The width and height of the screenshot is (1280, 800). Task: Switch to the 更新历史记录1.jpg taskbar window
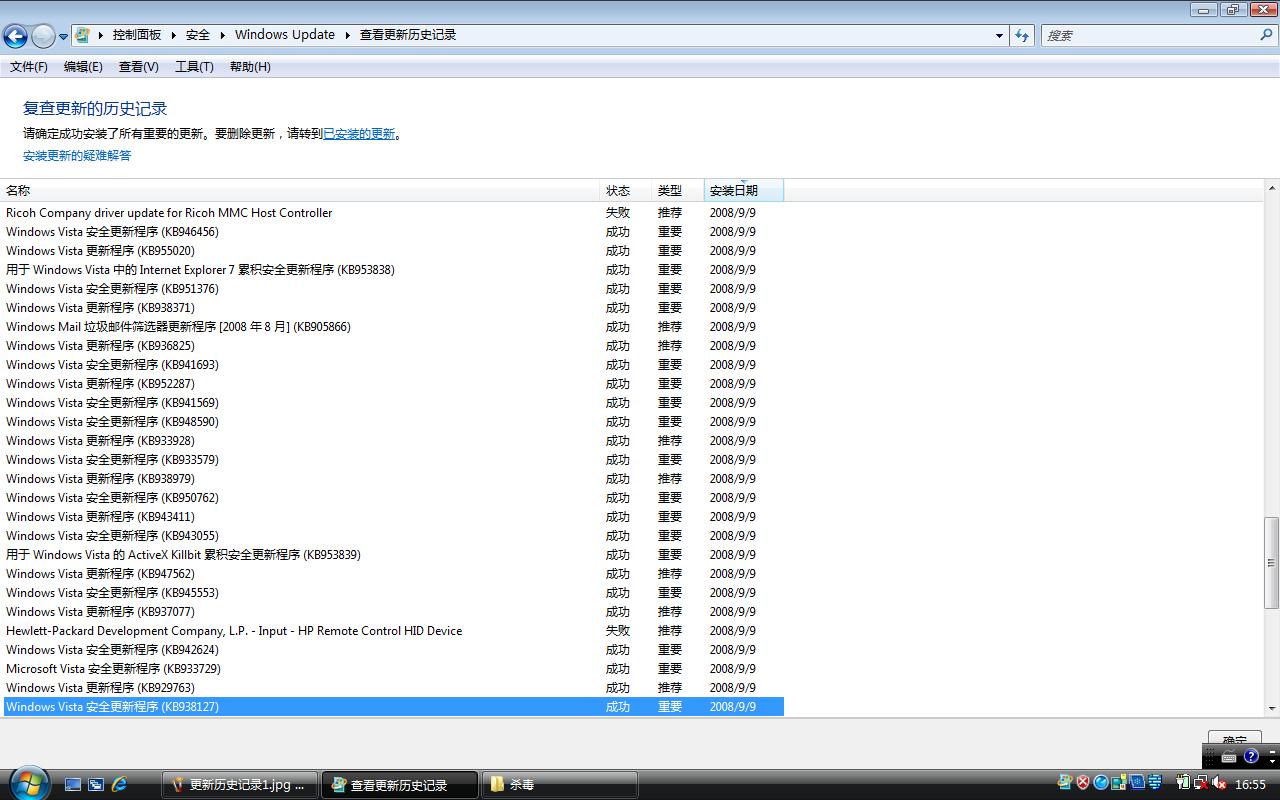[240, 785]
